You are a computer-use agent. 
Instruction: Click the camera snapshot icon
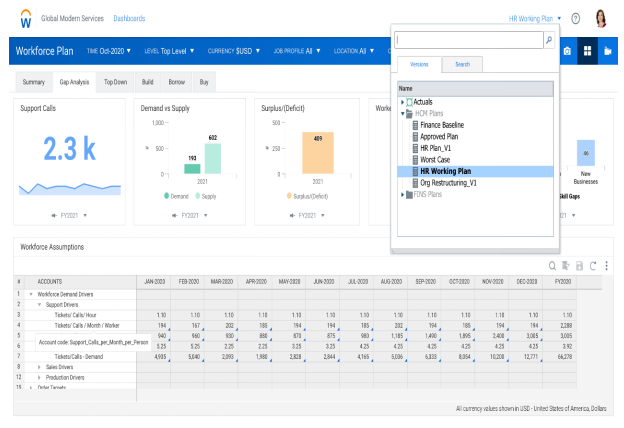coord(567,51)
